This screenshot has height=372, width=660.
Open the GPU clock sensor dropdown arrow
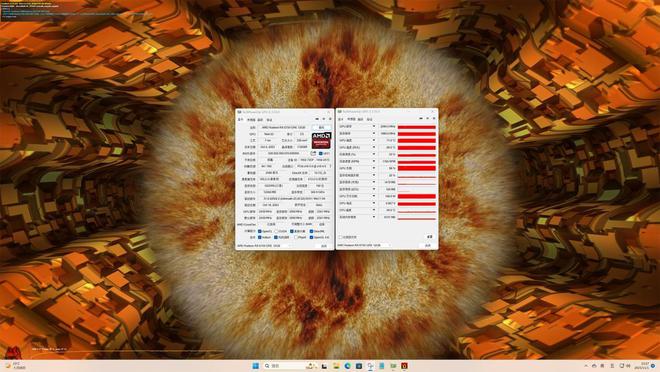[x=374, y=126]
